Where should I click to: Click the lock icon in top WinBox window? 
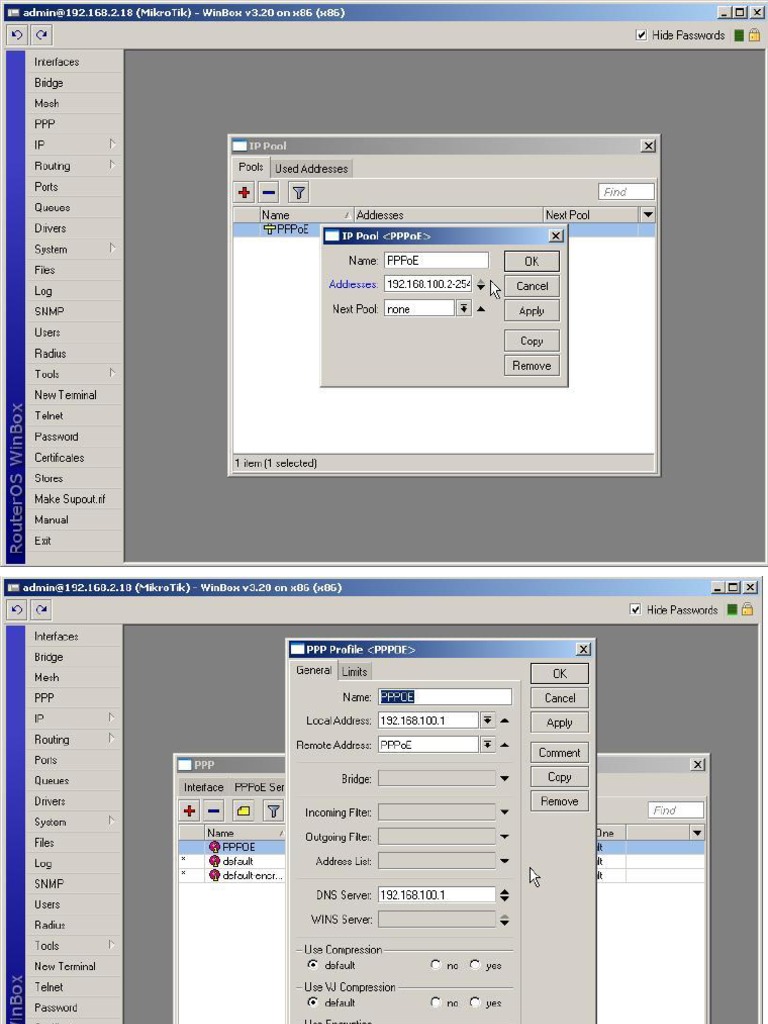point(753,35)
